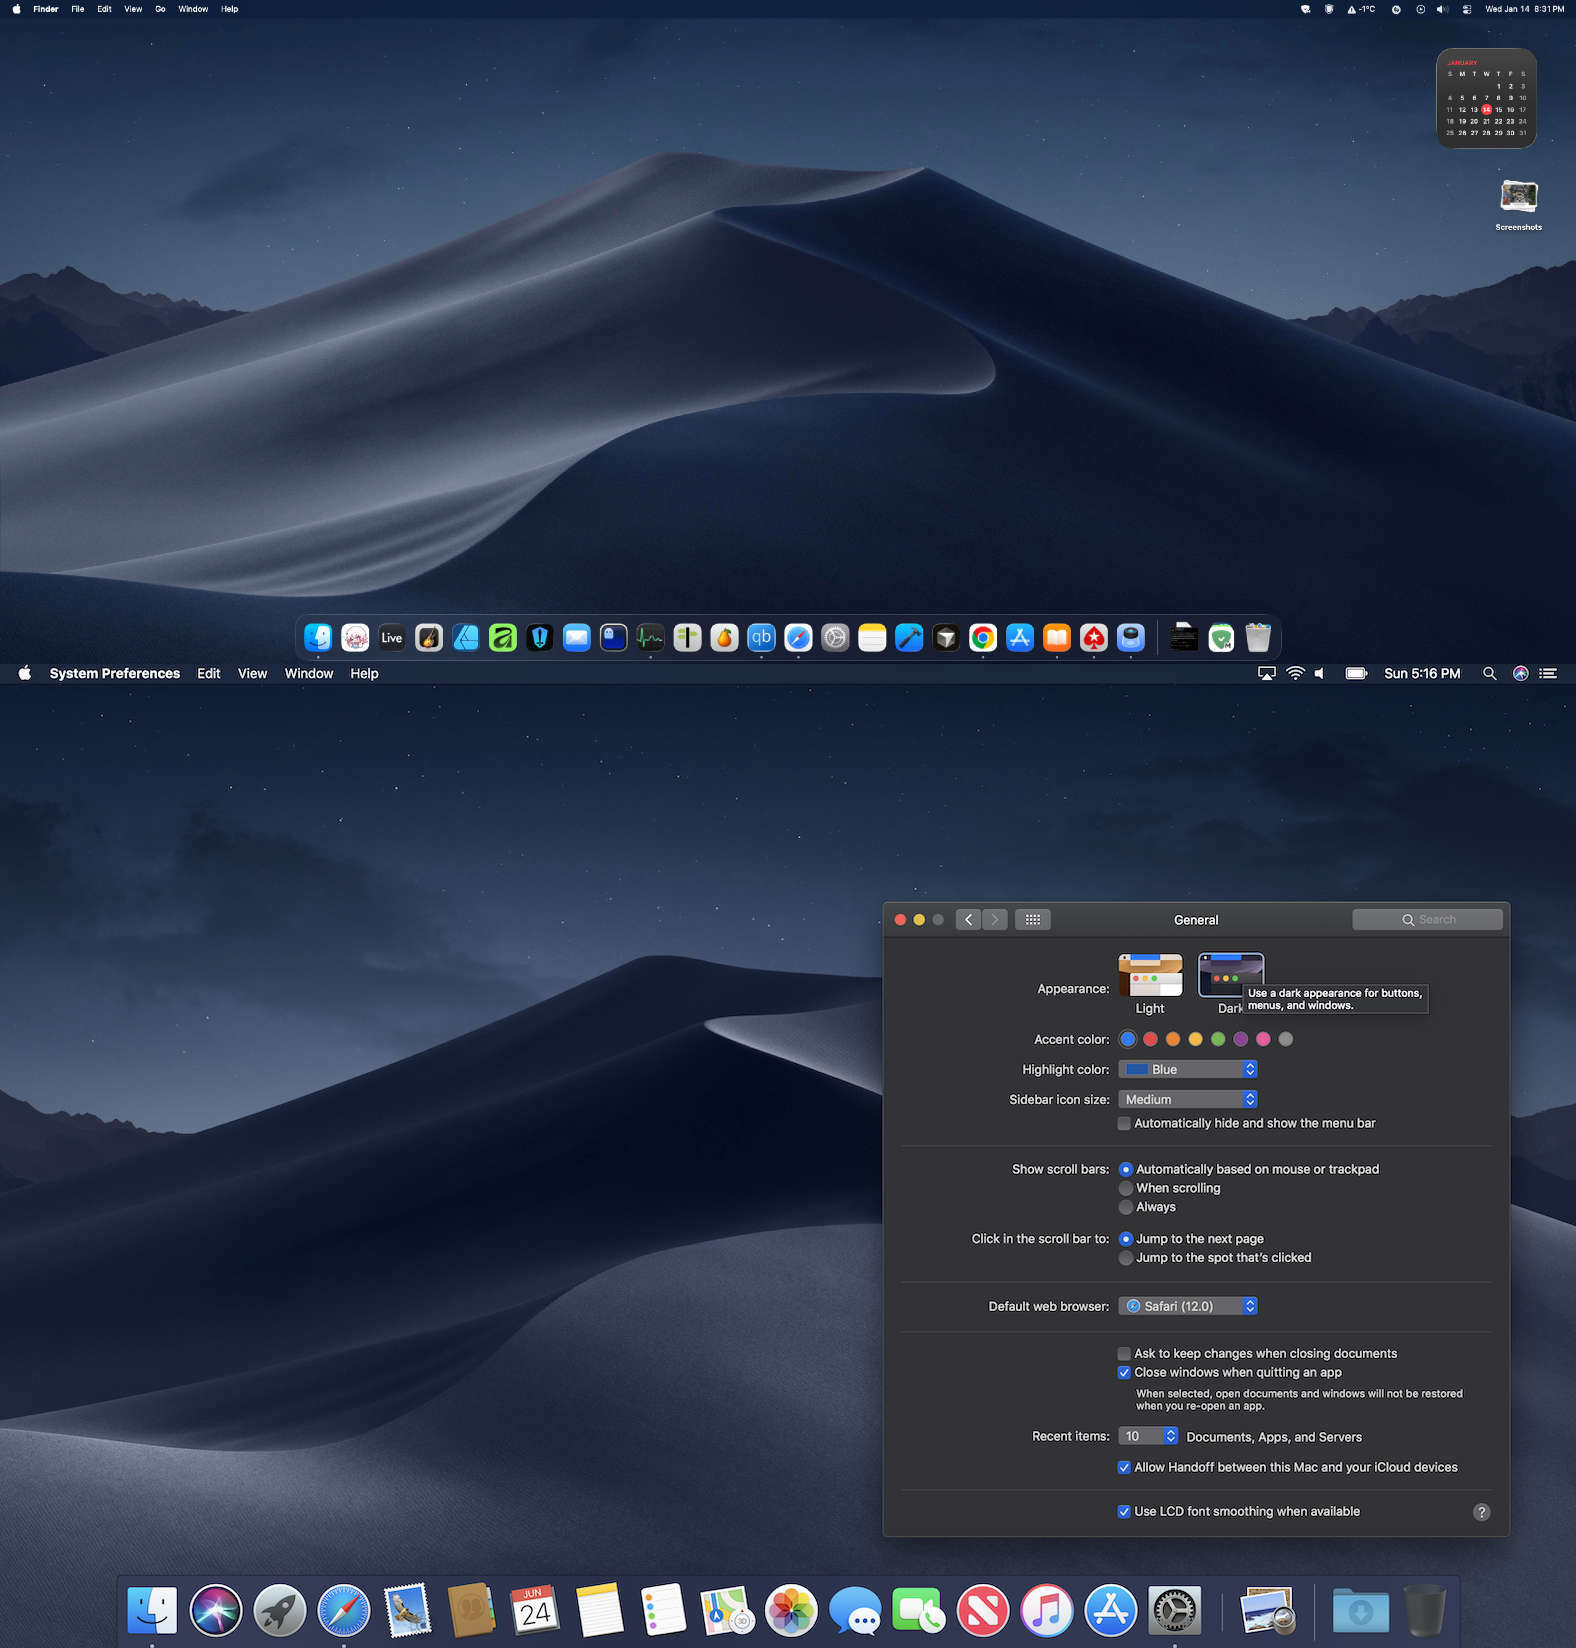Image resolution: width=1576 pixels, height=1648 pixels.
Task: Open the Live app in the dock
Action: click(x=392, y=638)
